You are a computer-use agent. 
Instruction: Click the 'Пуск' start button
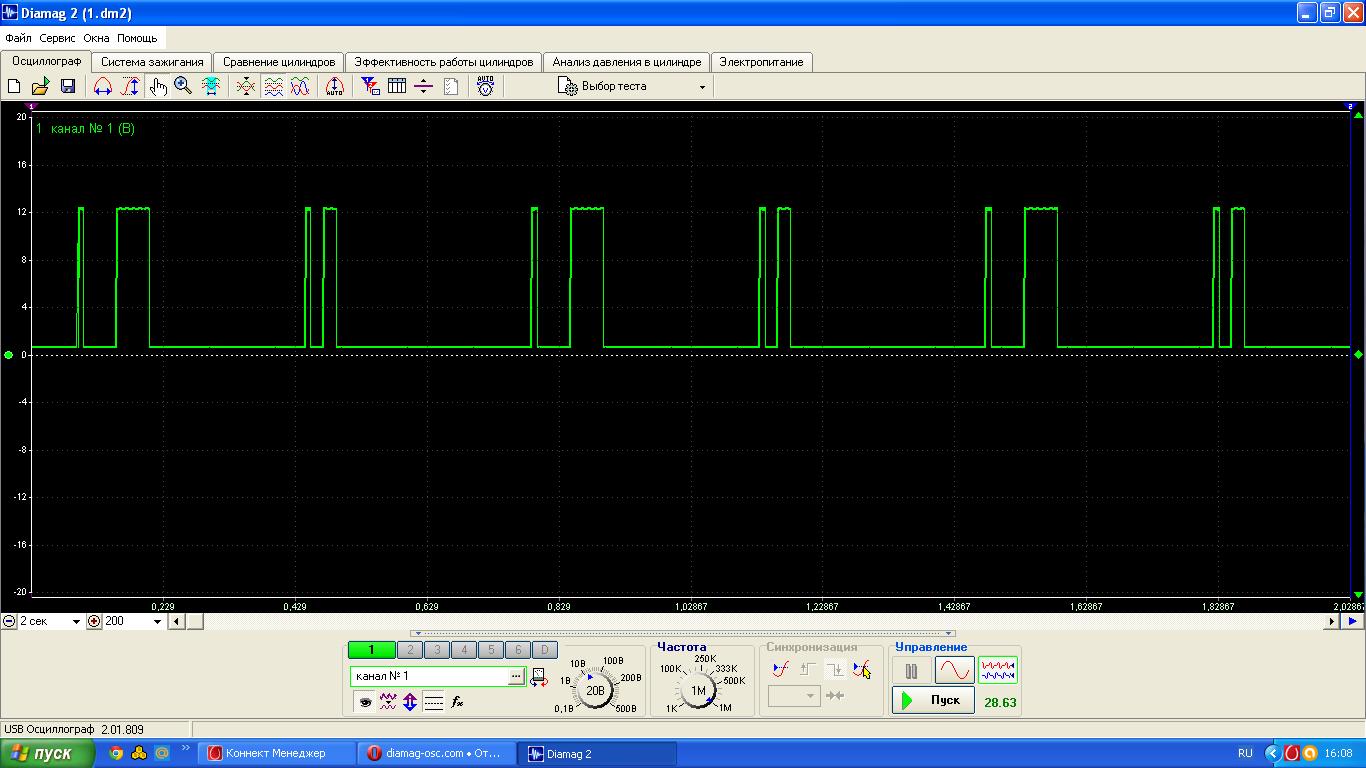933,700
